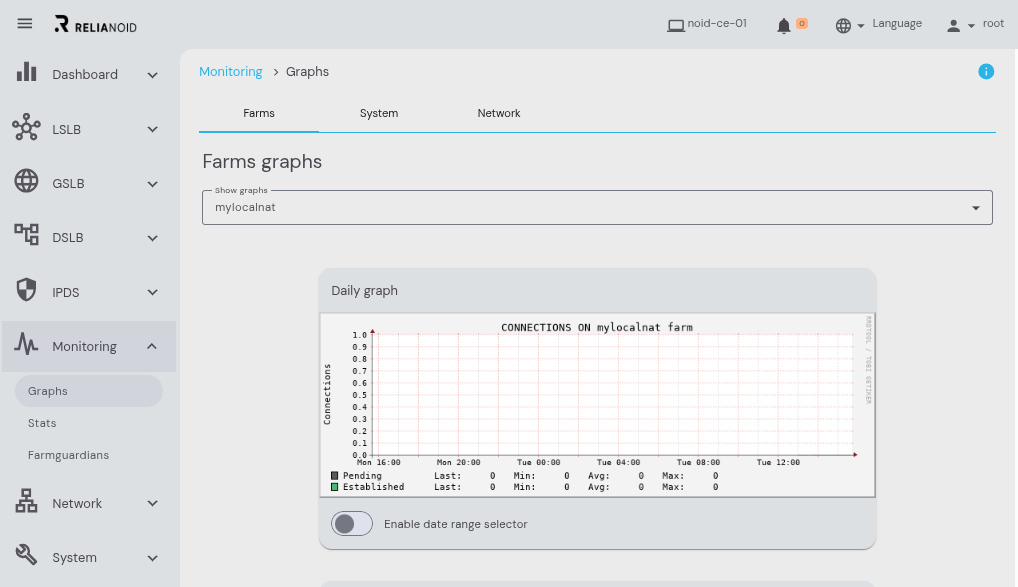The image size is (1018, 587).
Task: Expand the System sidebar chevron
Action: [x=153, y=558]
